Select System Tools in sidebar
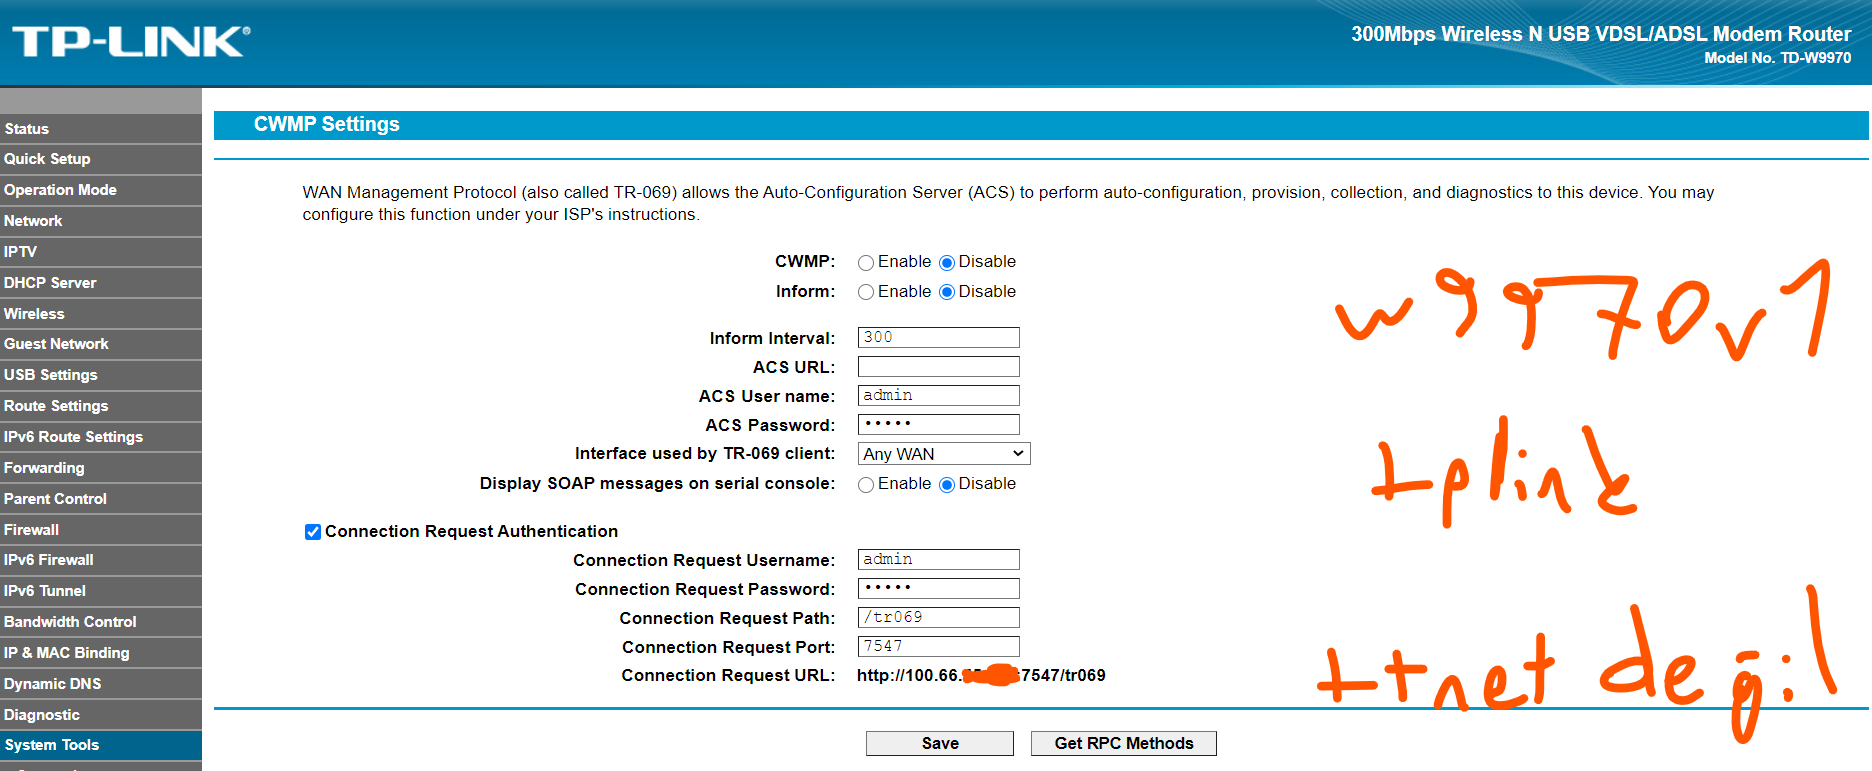The width and height of the screenshot is (1872, 771). pyautogui.click(x=100, y=745)
